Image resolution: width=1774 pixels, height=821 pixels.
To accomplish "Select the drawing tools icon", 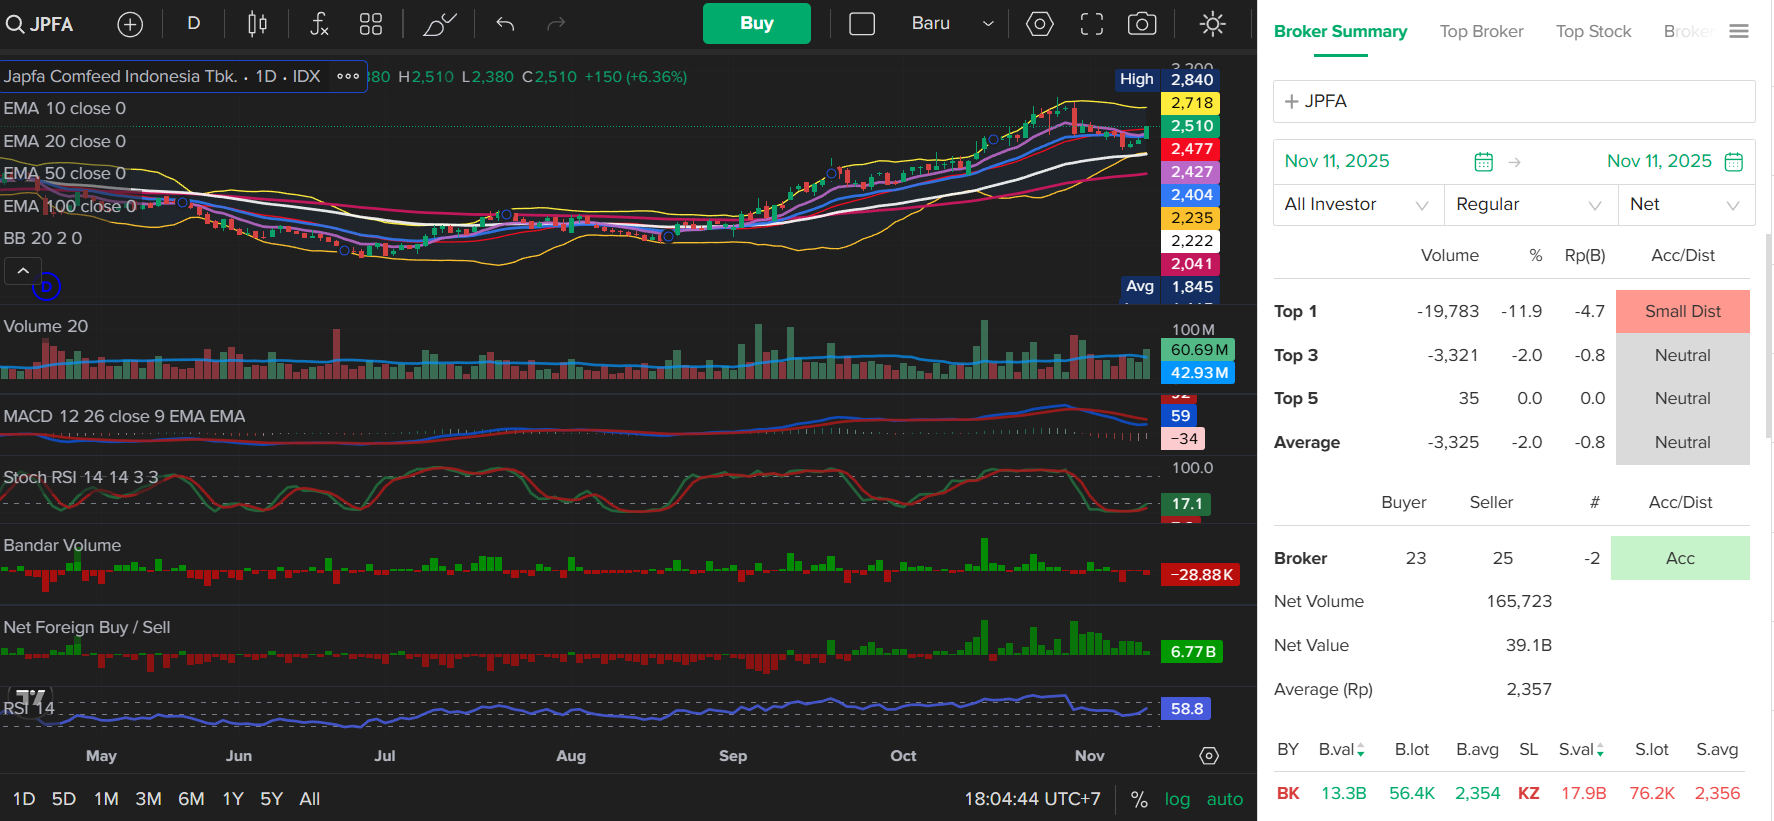I will click(x=439, y=24).
